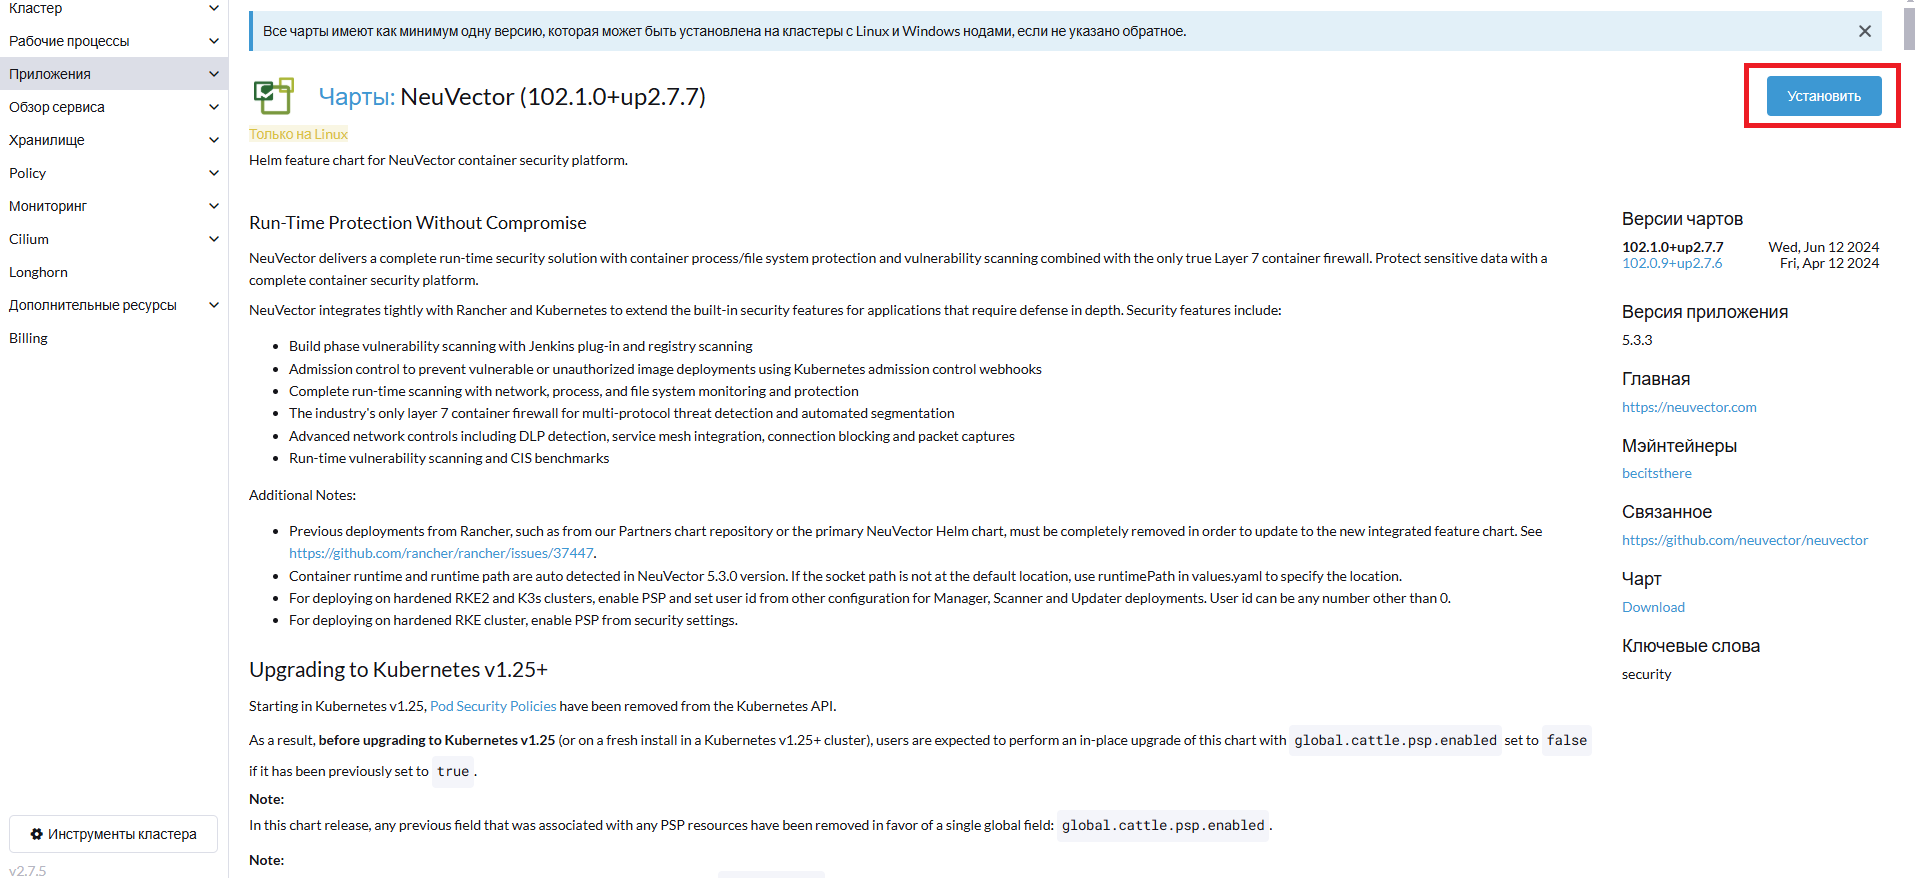Expand the Мониторинг chevron
This screenshot has height=878, width=1915.
click(213, 206)
